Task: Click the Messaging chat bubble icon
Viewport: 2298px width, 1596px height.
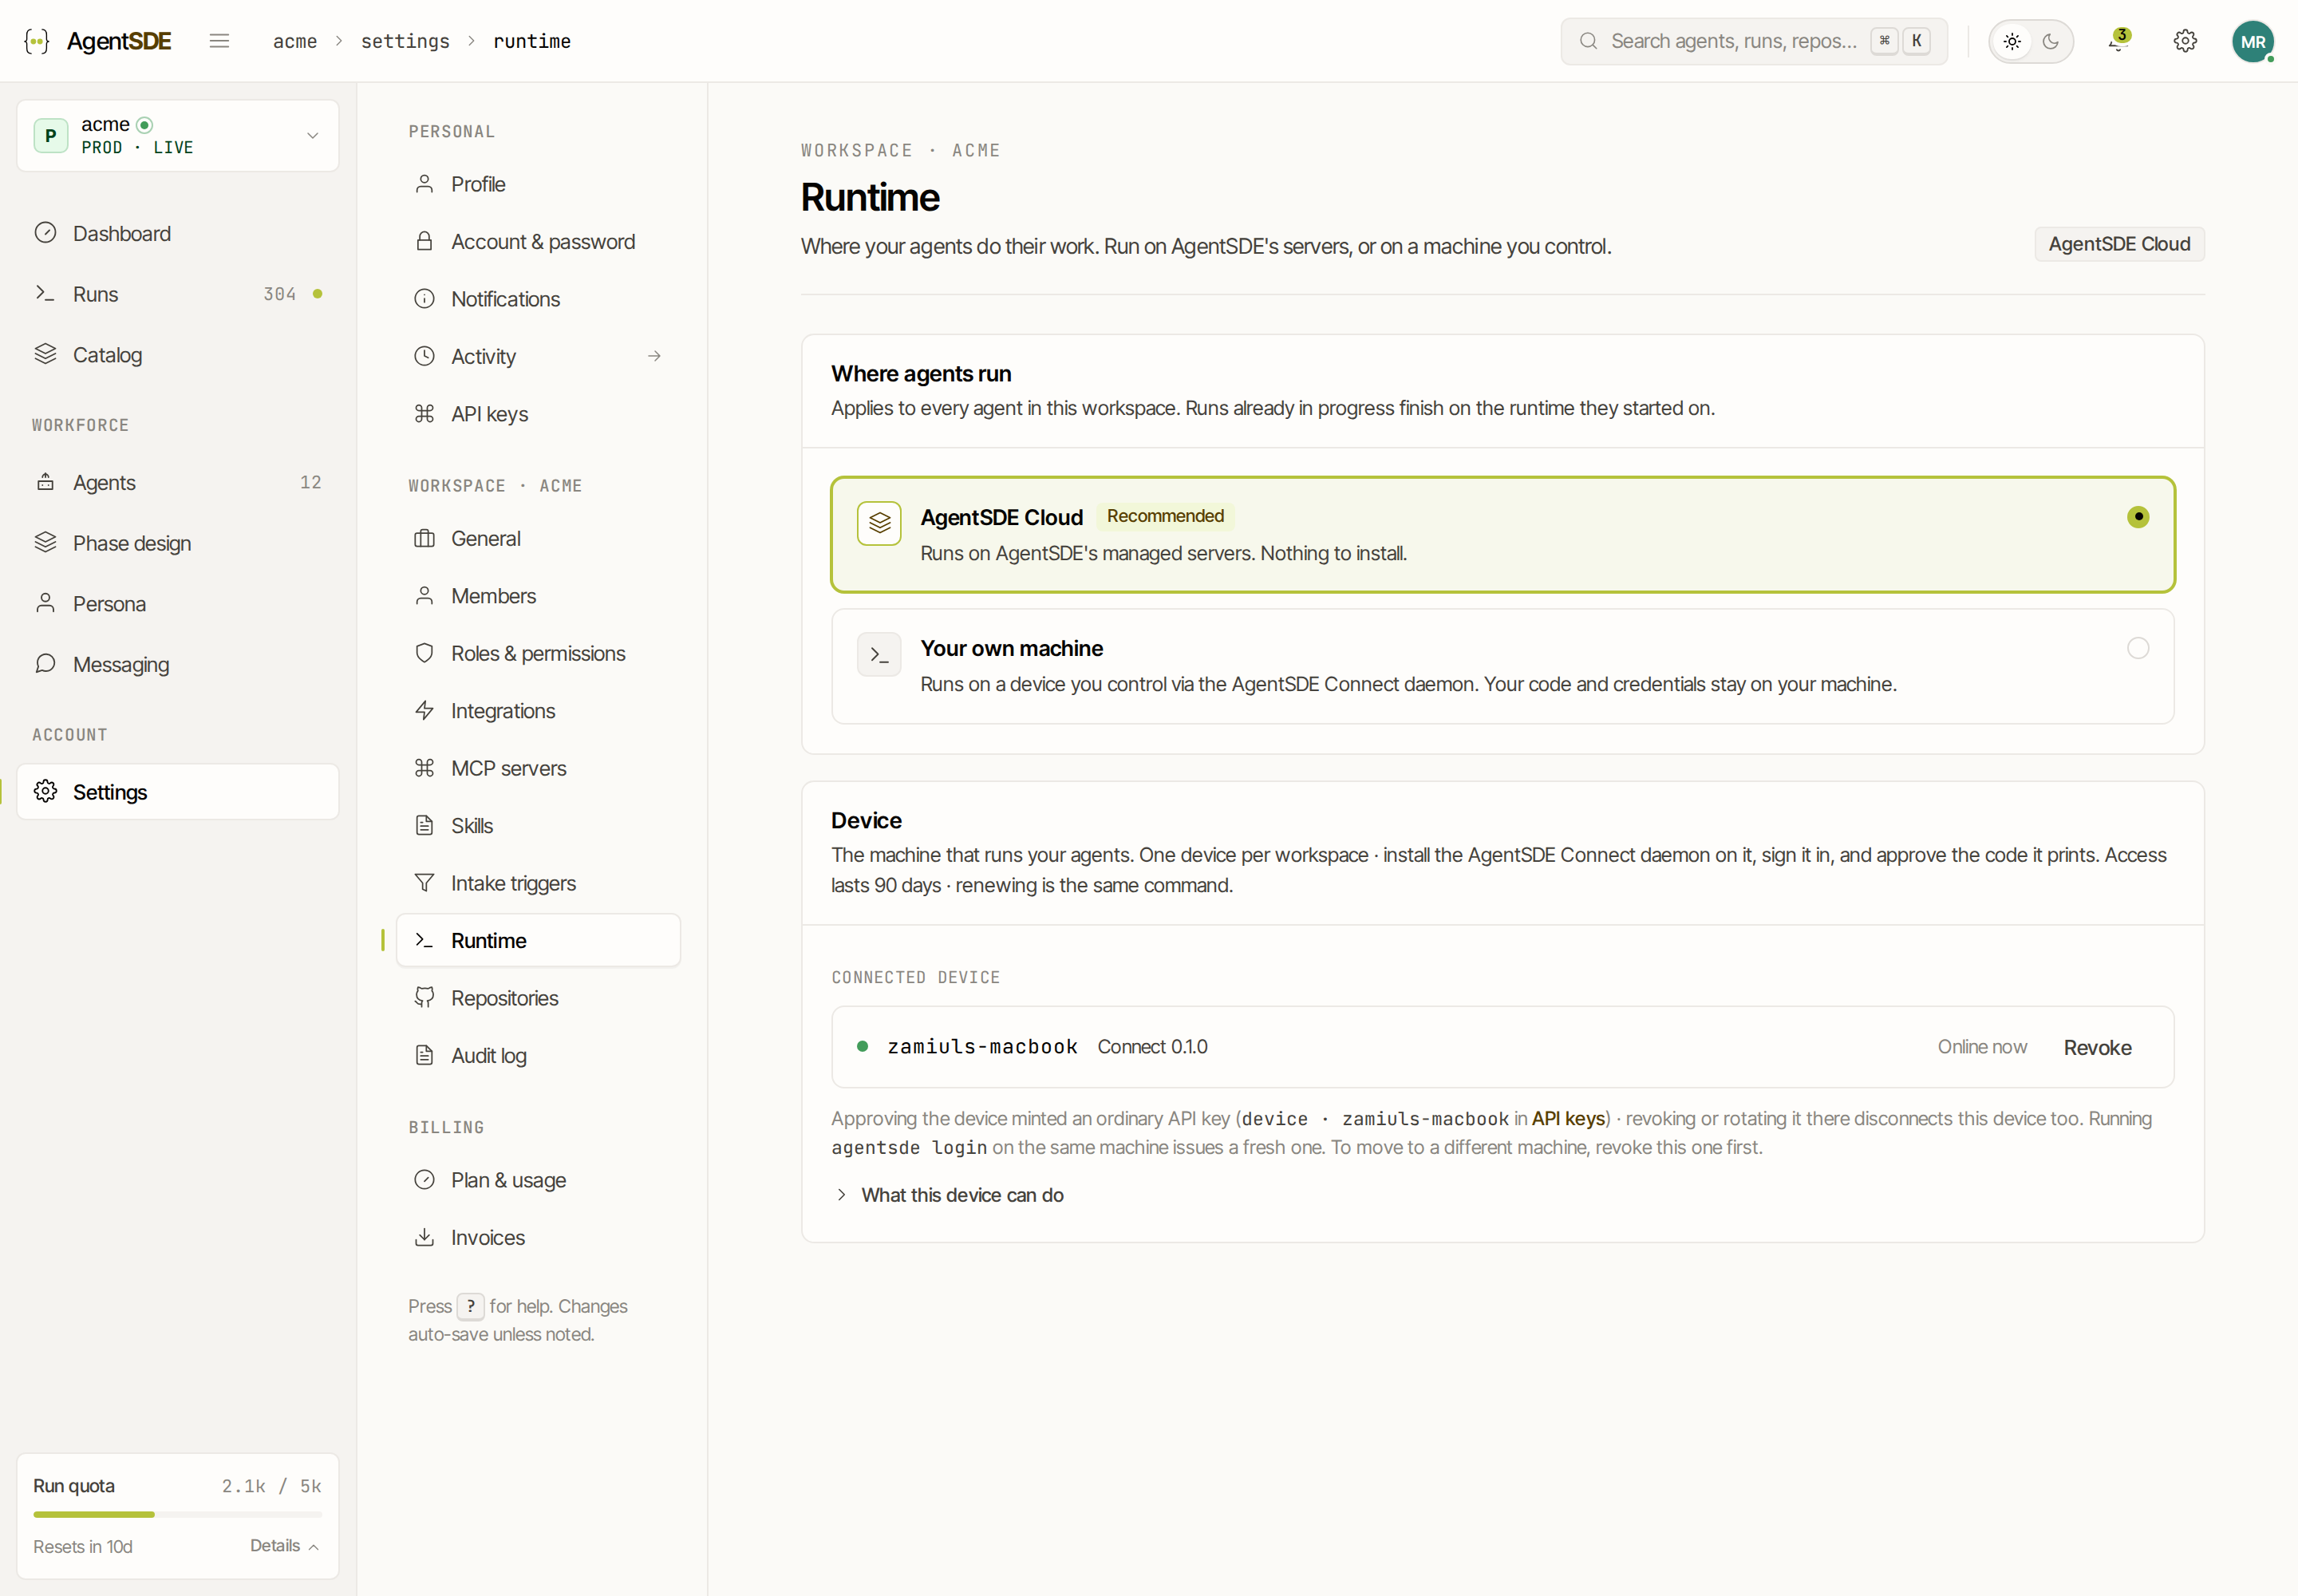Action: [46, 664]
